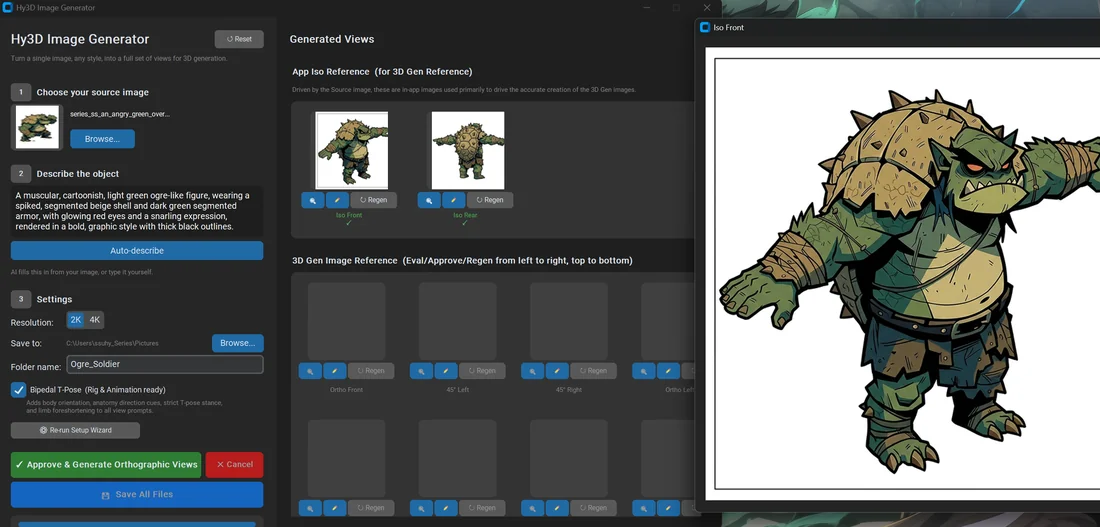Image resolution: width=1100 pixels, height=527 pixels.
Task: Reset the image generator
Action: (x=239, y=39)
